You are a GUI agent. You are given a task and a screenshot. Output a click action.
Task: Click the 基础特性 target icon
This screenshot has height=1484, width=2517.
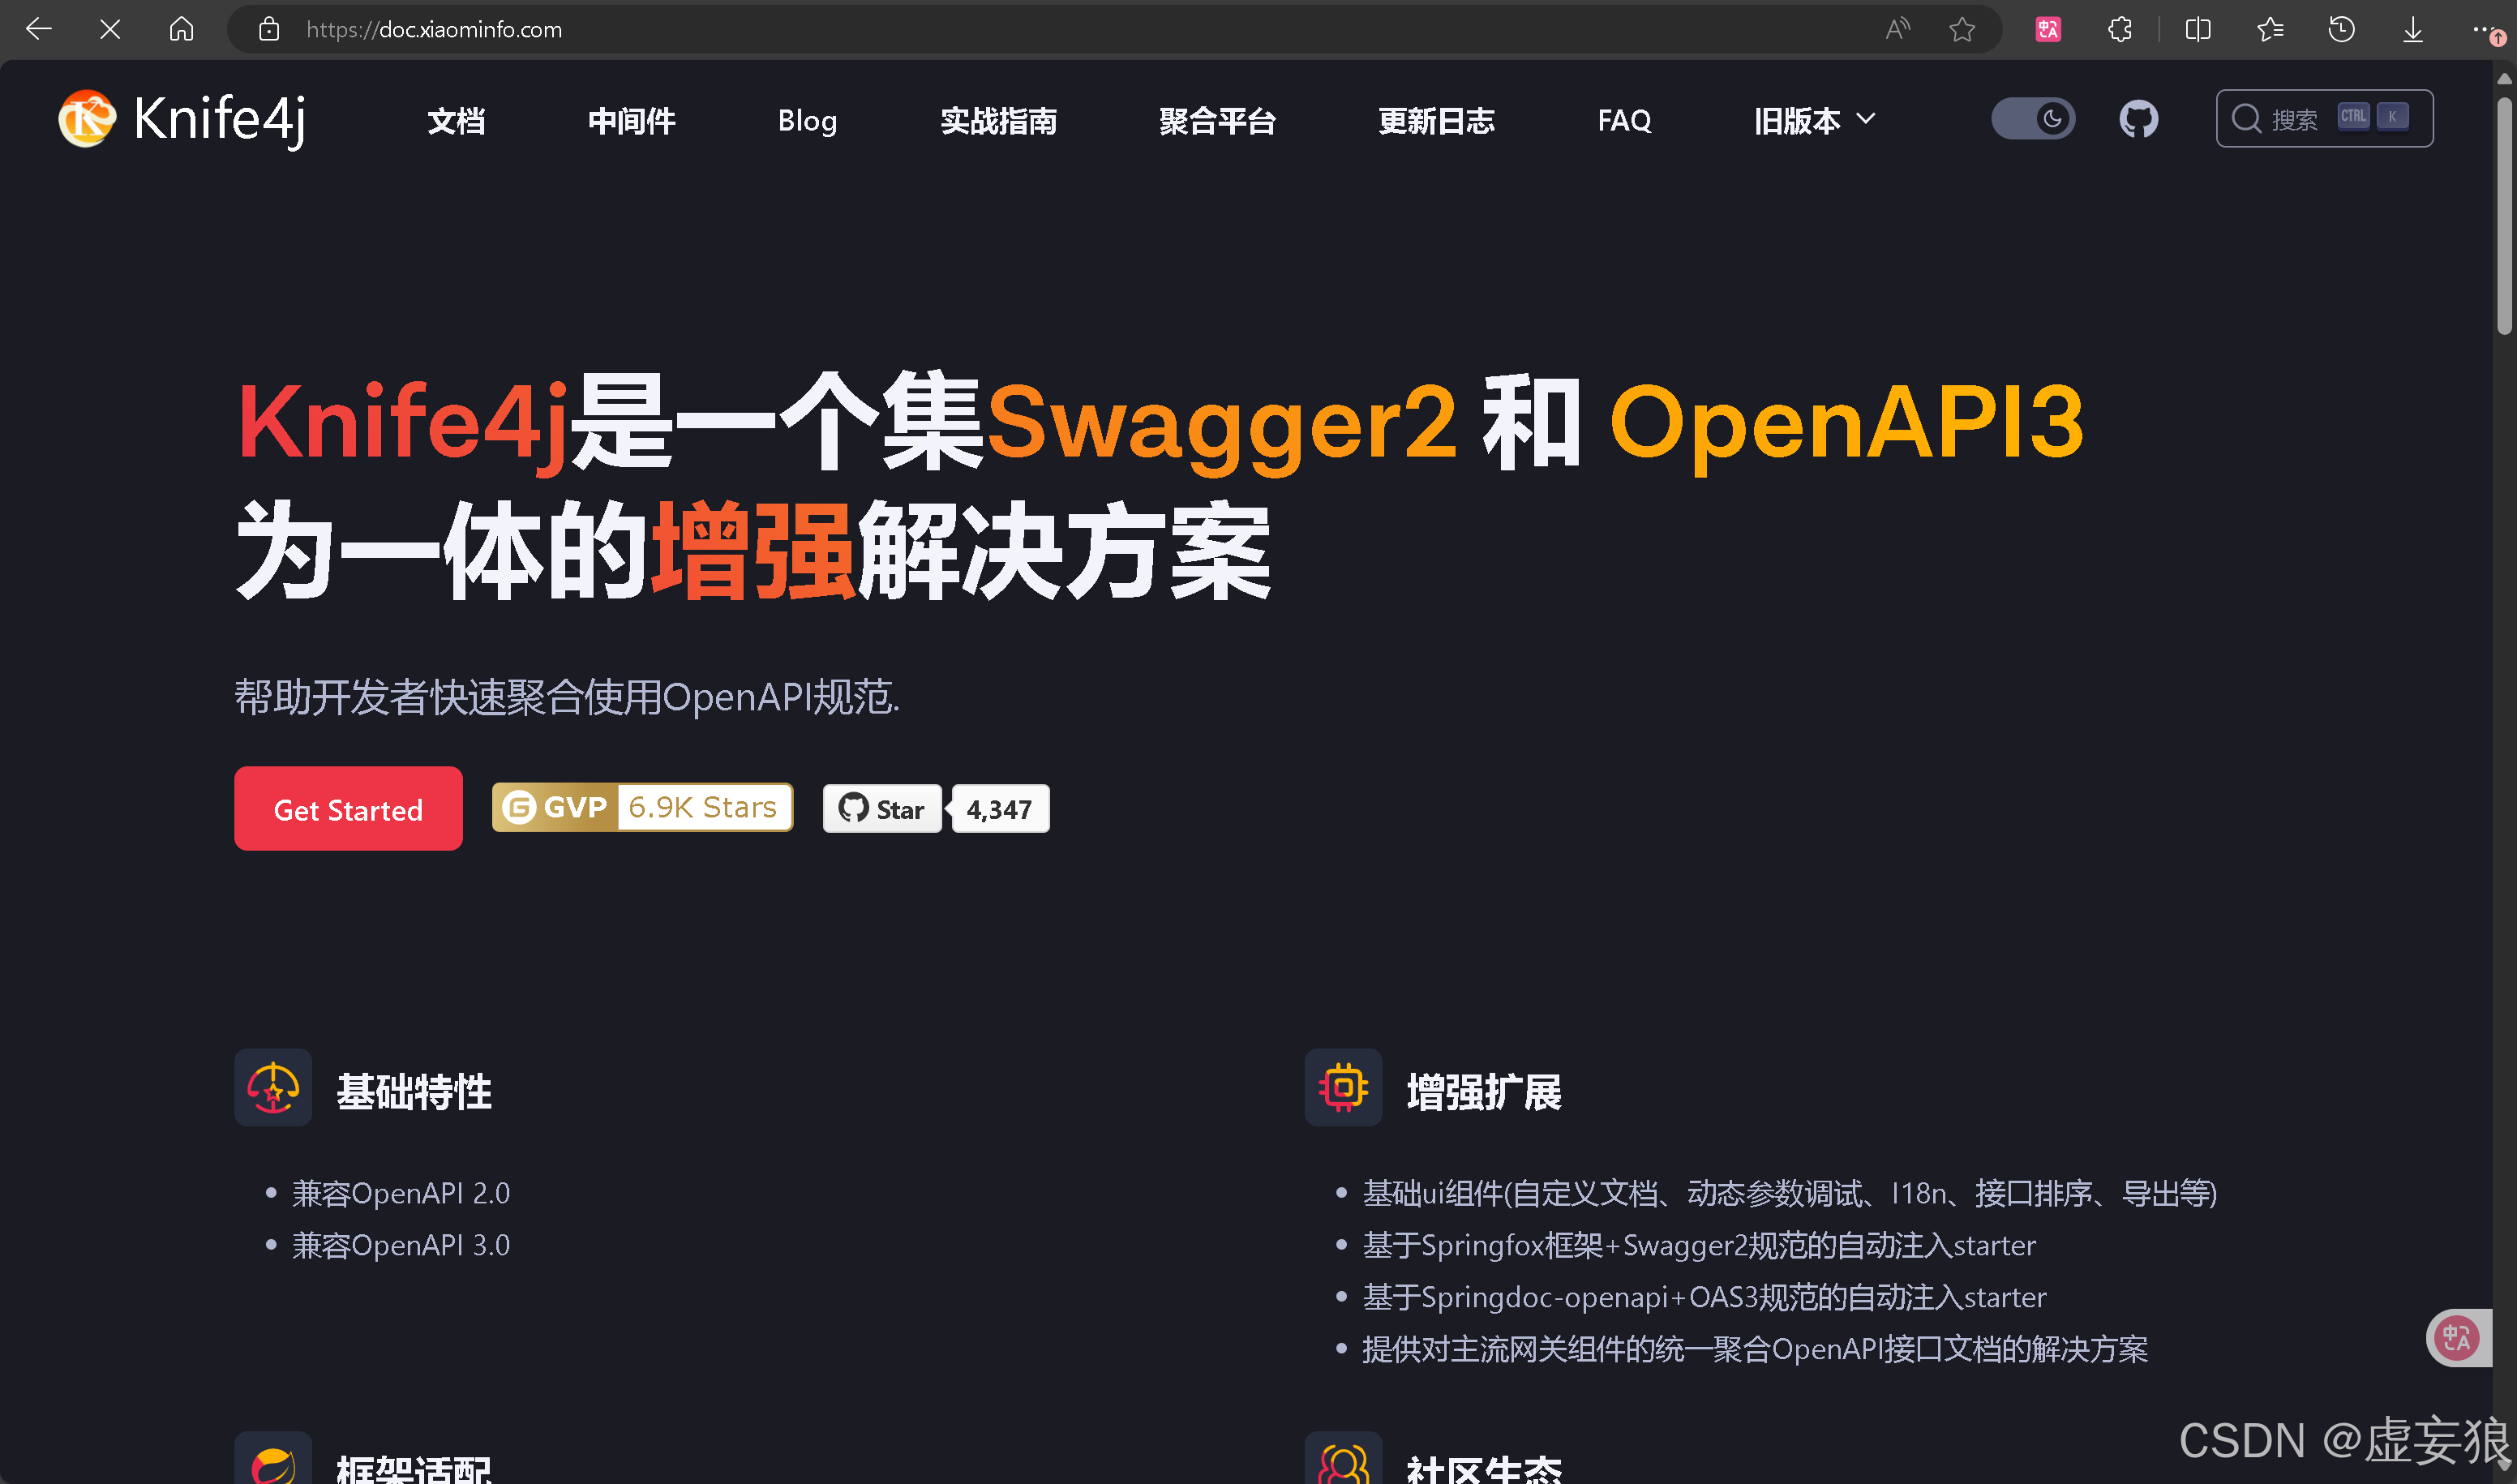[272, 1088]
